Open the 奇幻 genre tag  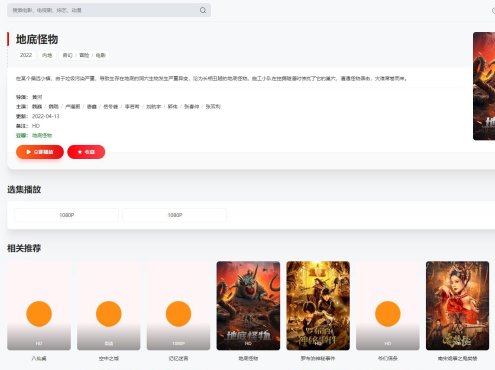[x=67, y=55]
